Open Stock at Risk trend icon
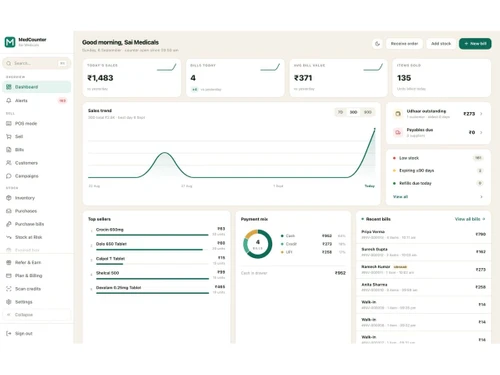Image resolution: width=500 pixels, height=375 pixels. [9, 237]
